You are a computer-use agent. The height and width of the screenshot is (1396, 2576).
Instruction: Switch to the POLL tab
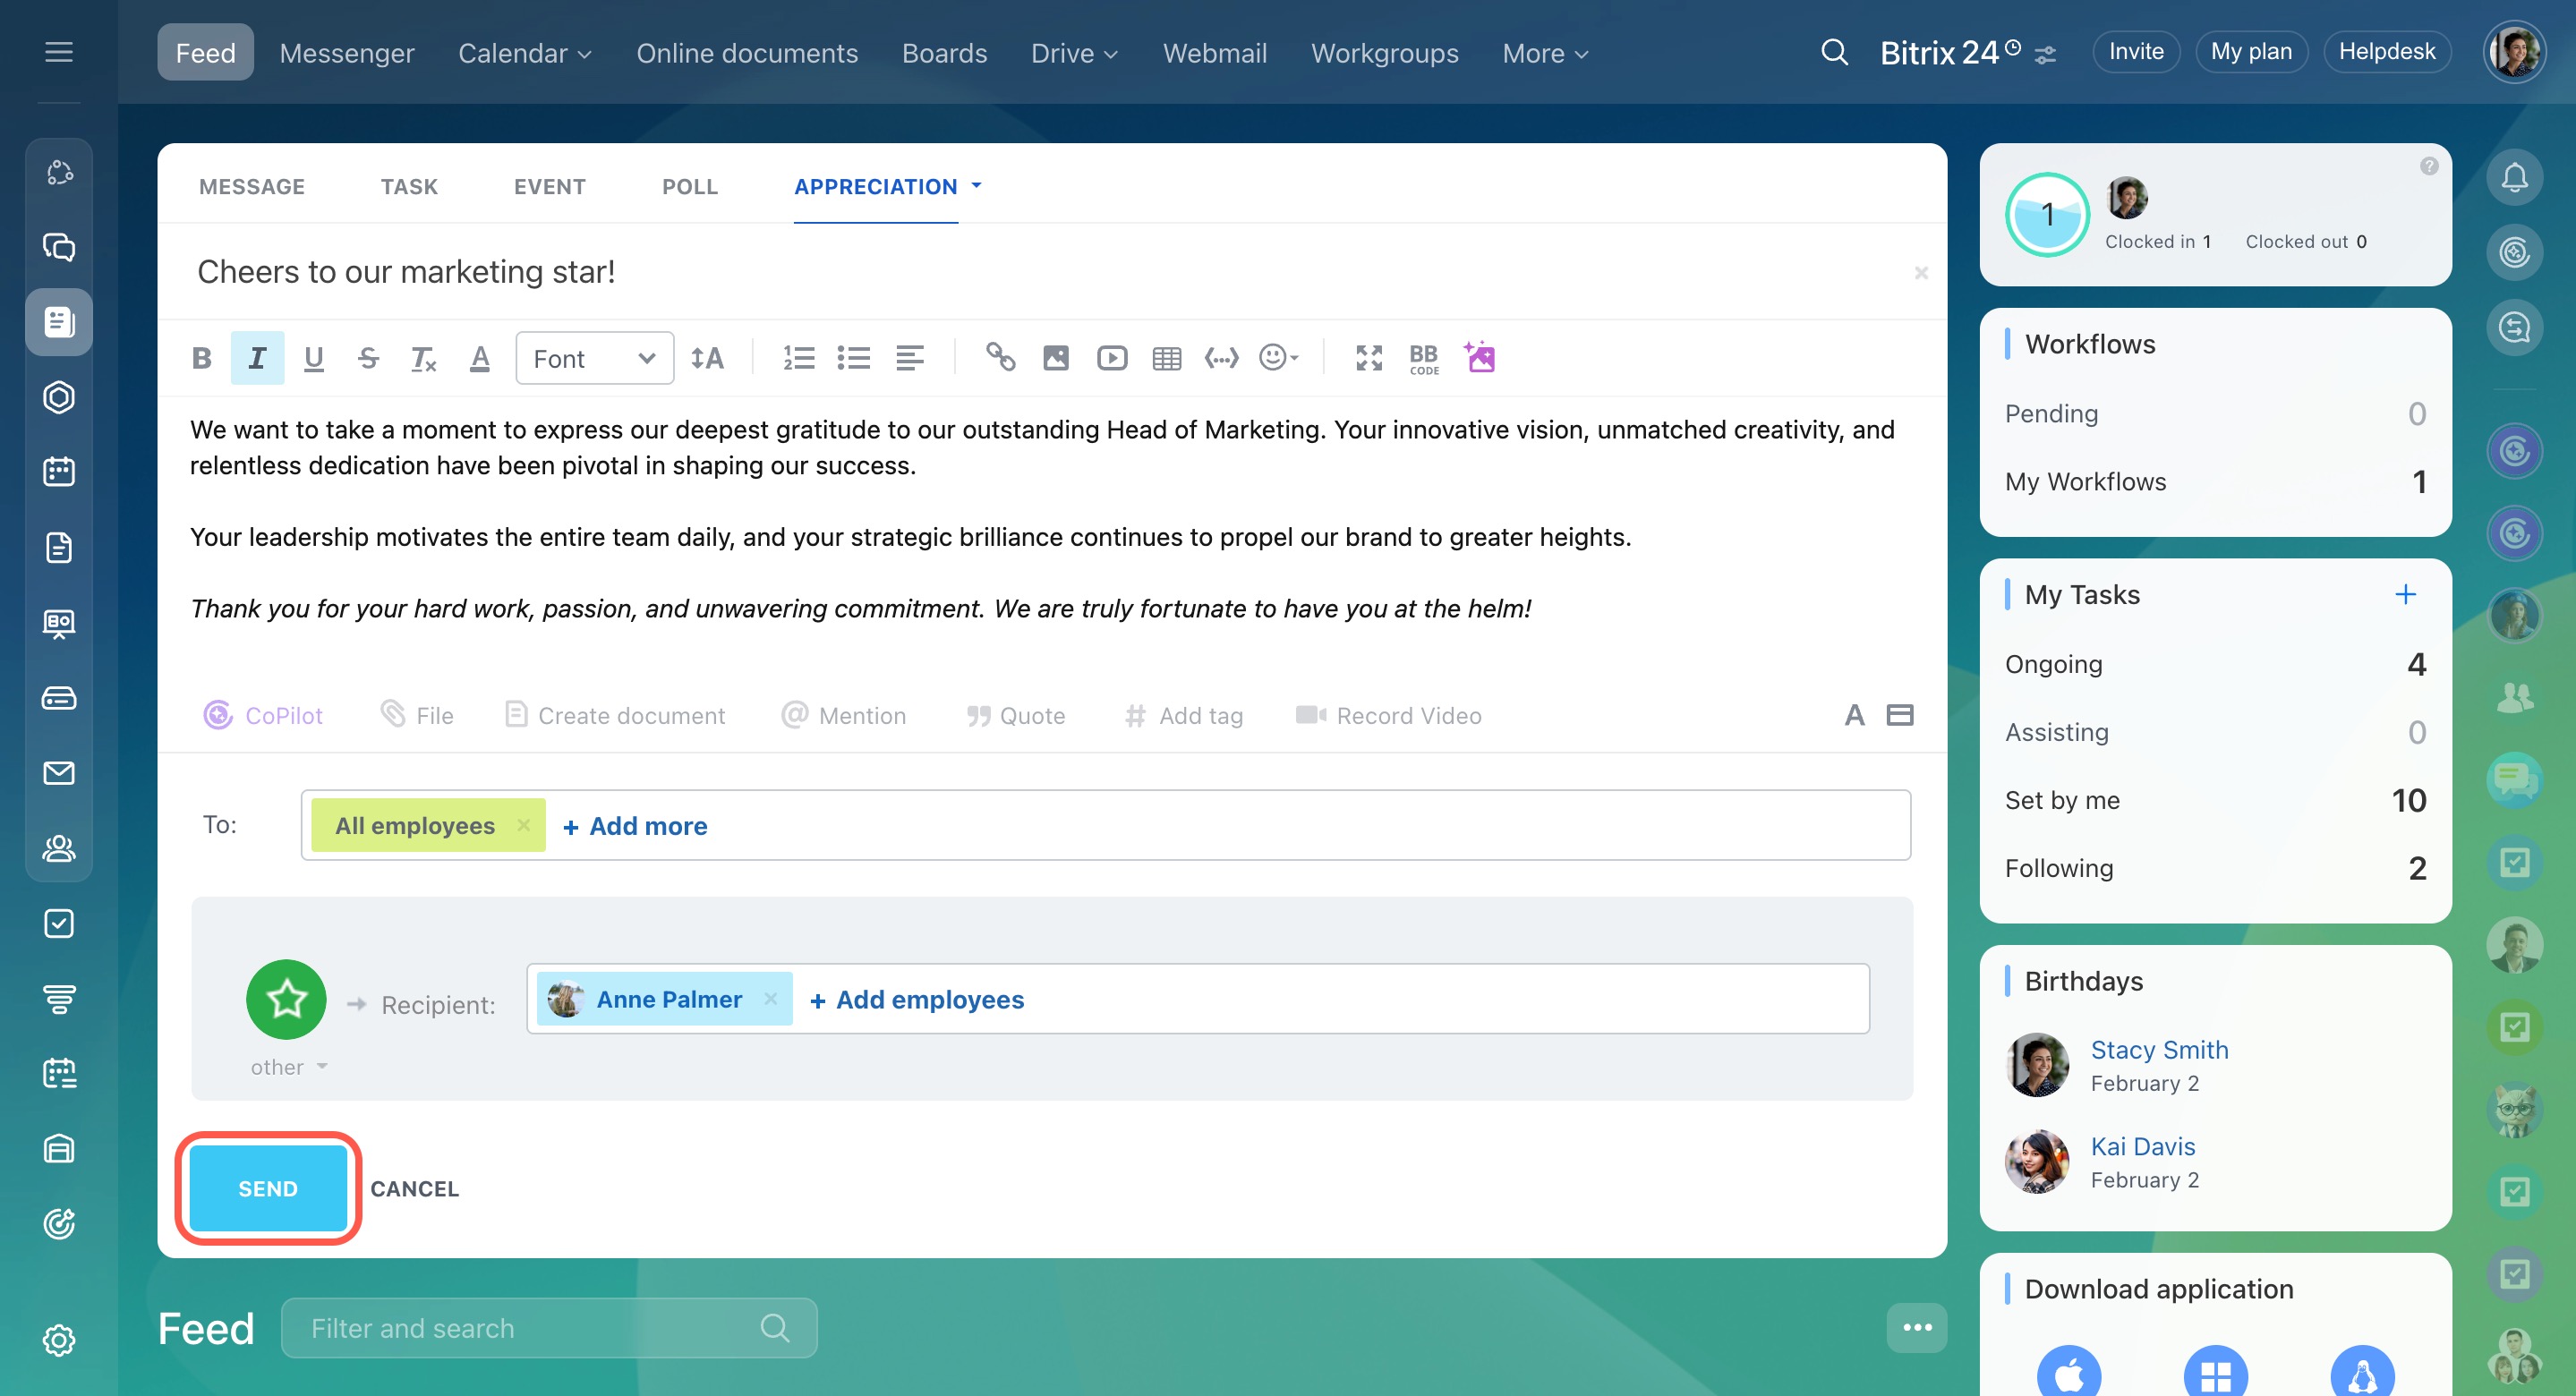click(x=689, y=186)
